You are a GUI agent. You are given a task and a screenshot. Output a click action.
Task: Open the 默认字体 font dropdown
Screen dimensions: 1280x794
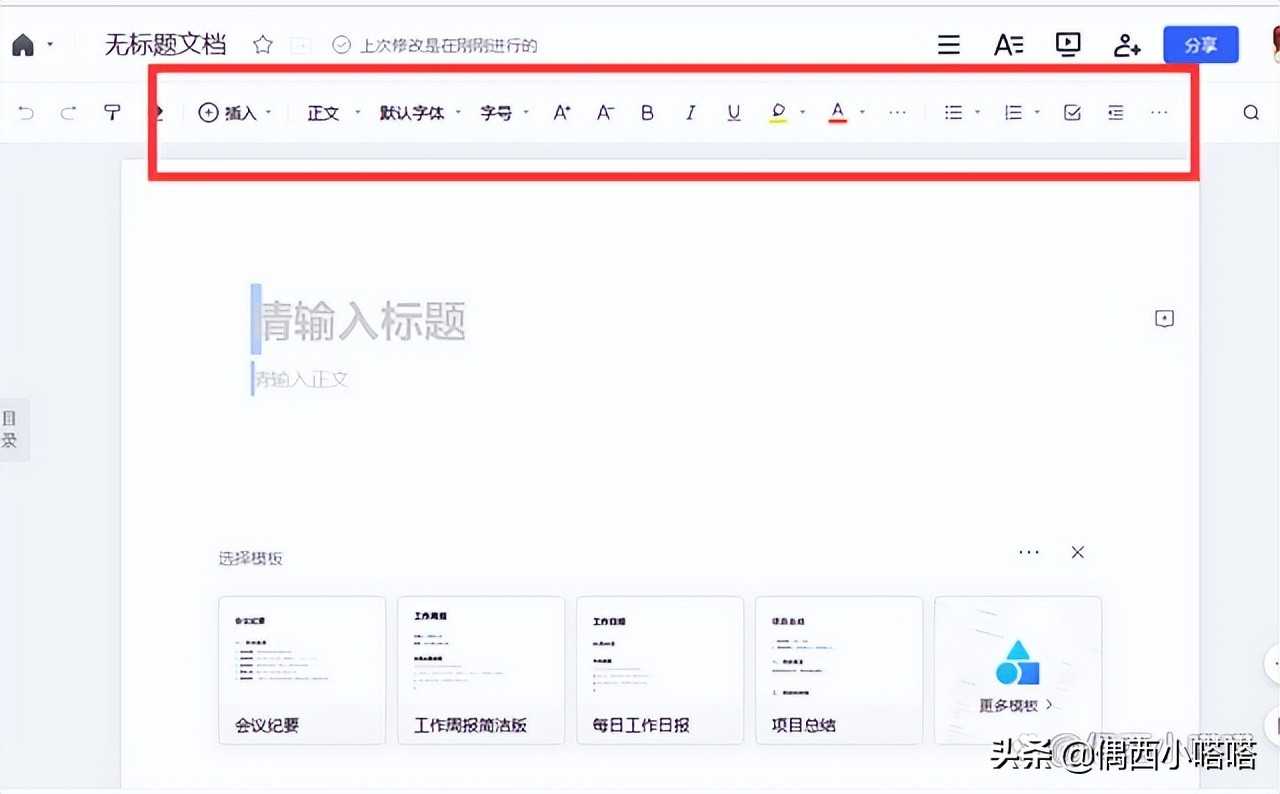(x=414, y=112)
